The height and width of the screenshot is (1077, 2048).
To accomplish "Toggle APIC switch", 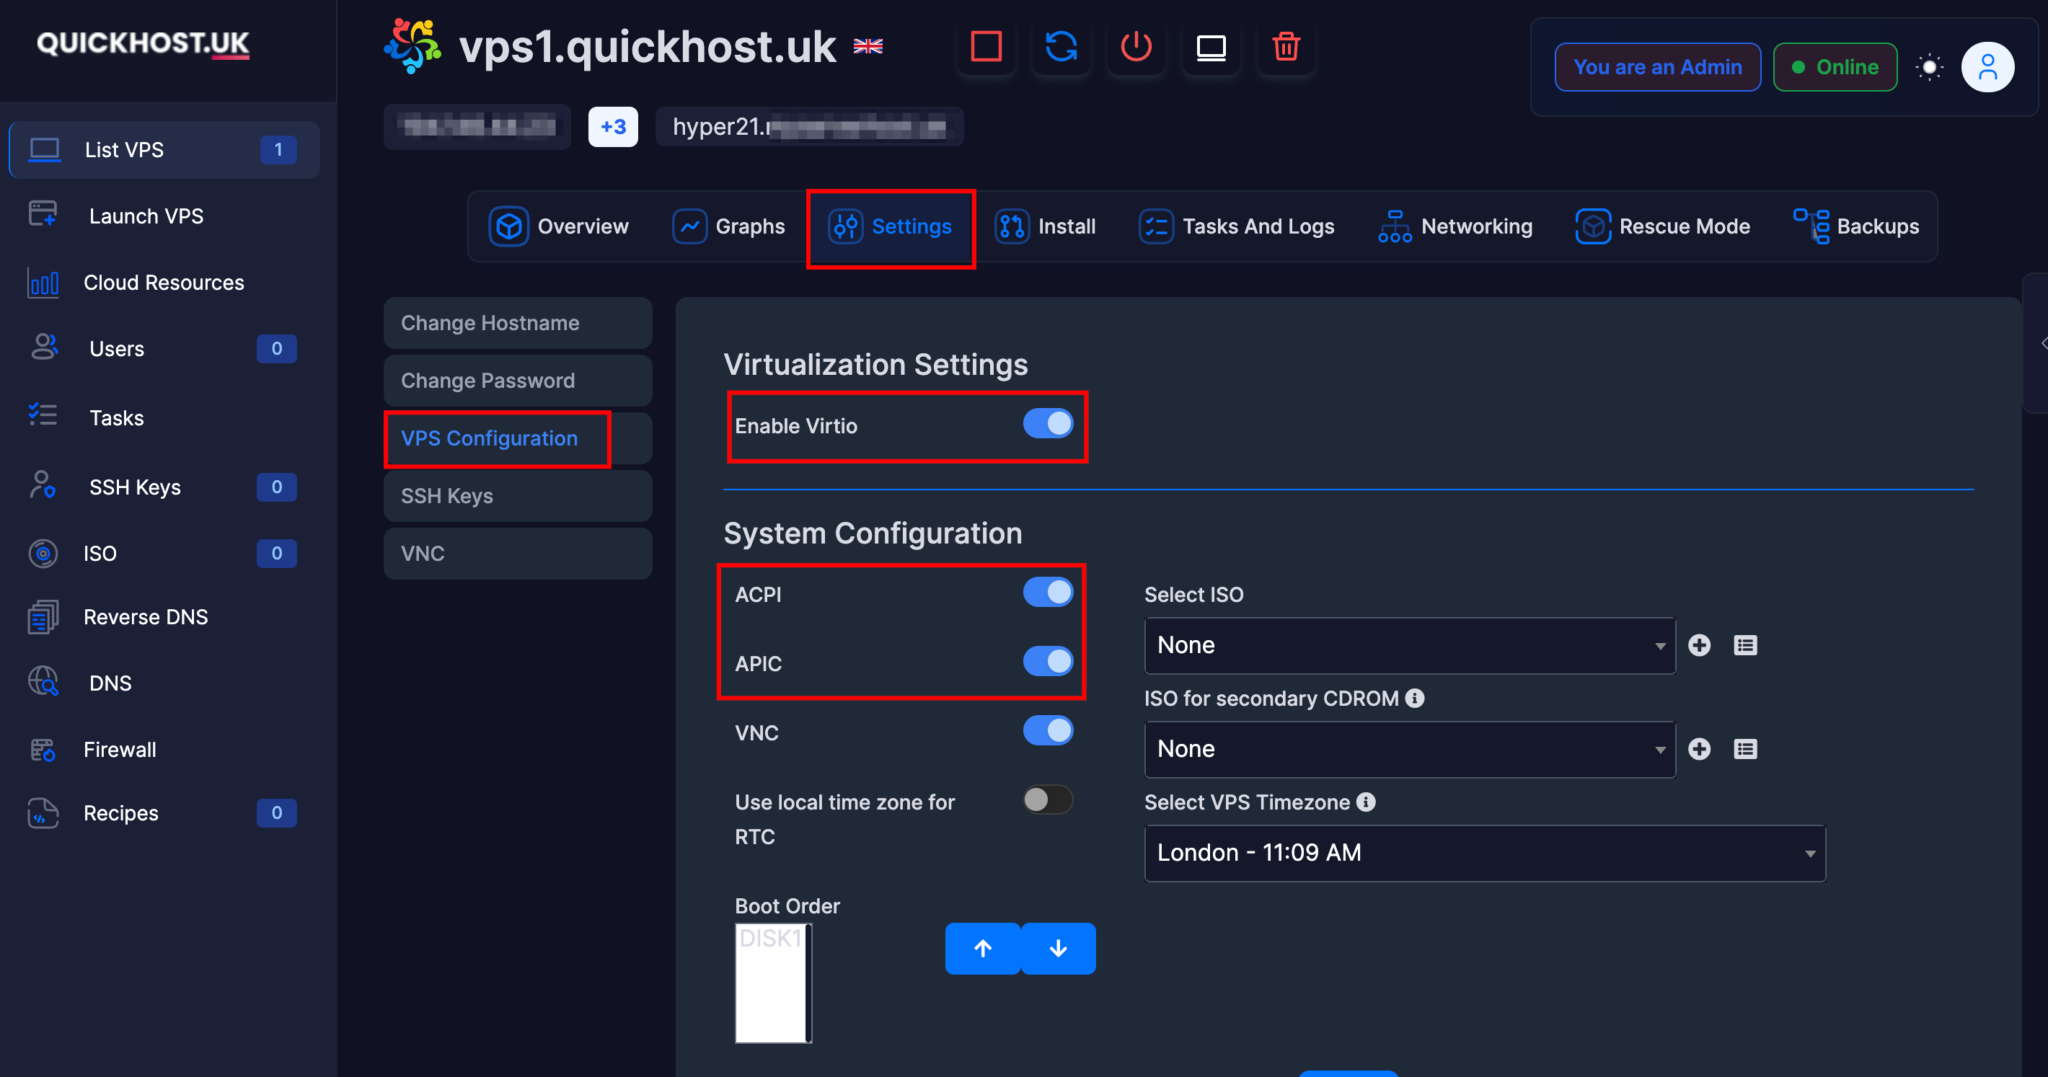I will (x=1048, y=661).
